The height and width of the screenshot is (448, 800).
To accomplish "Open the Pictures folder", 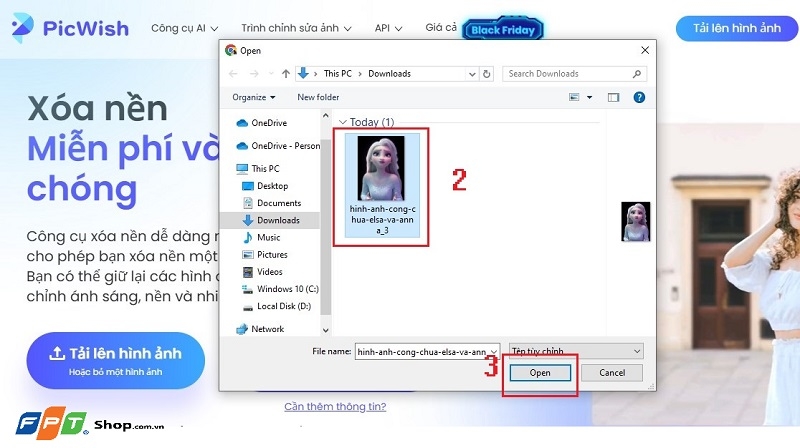I will click(265, 255).
